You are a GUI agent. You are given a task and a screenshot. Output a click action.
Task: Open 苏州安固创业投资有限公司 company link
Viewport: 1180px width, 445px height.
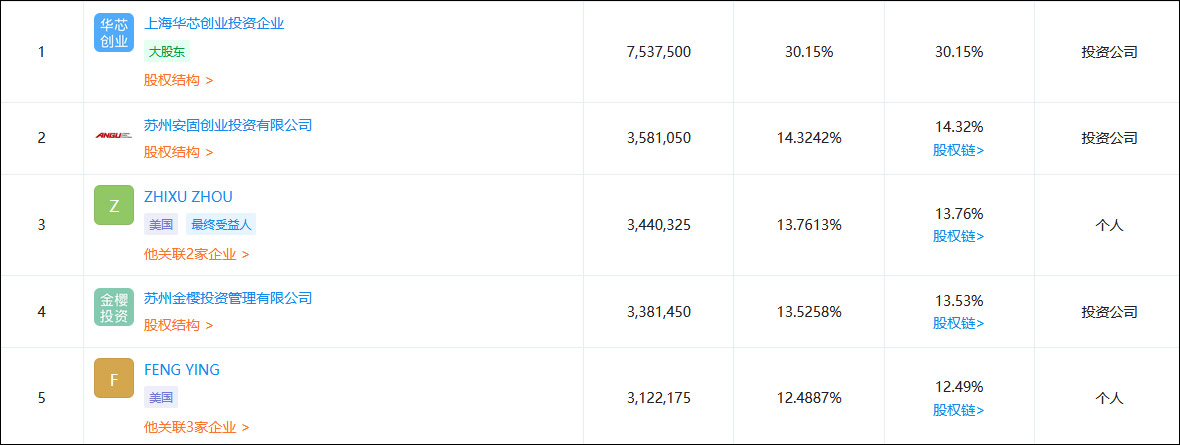click(x=228, y=125)
